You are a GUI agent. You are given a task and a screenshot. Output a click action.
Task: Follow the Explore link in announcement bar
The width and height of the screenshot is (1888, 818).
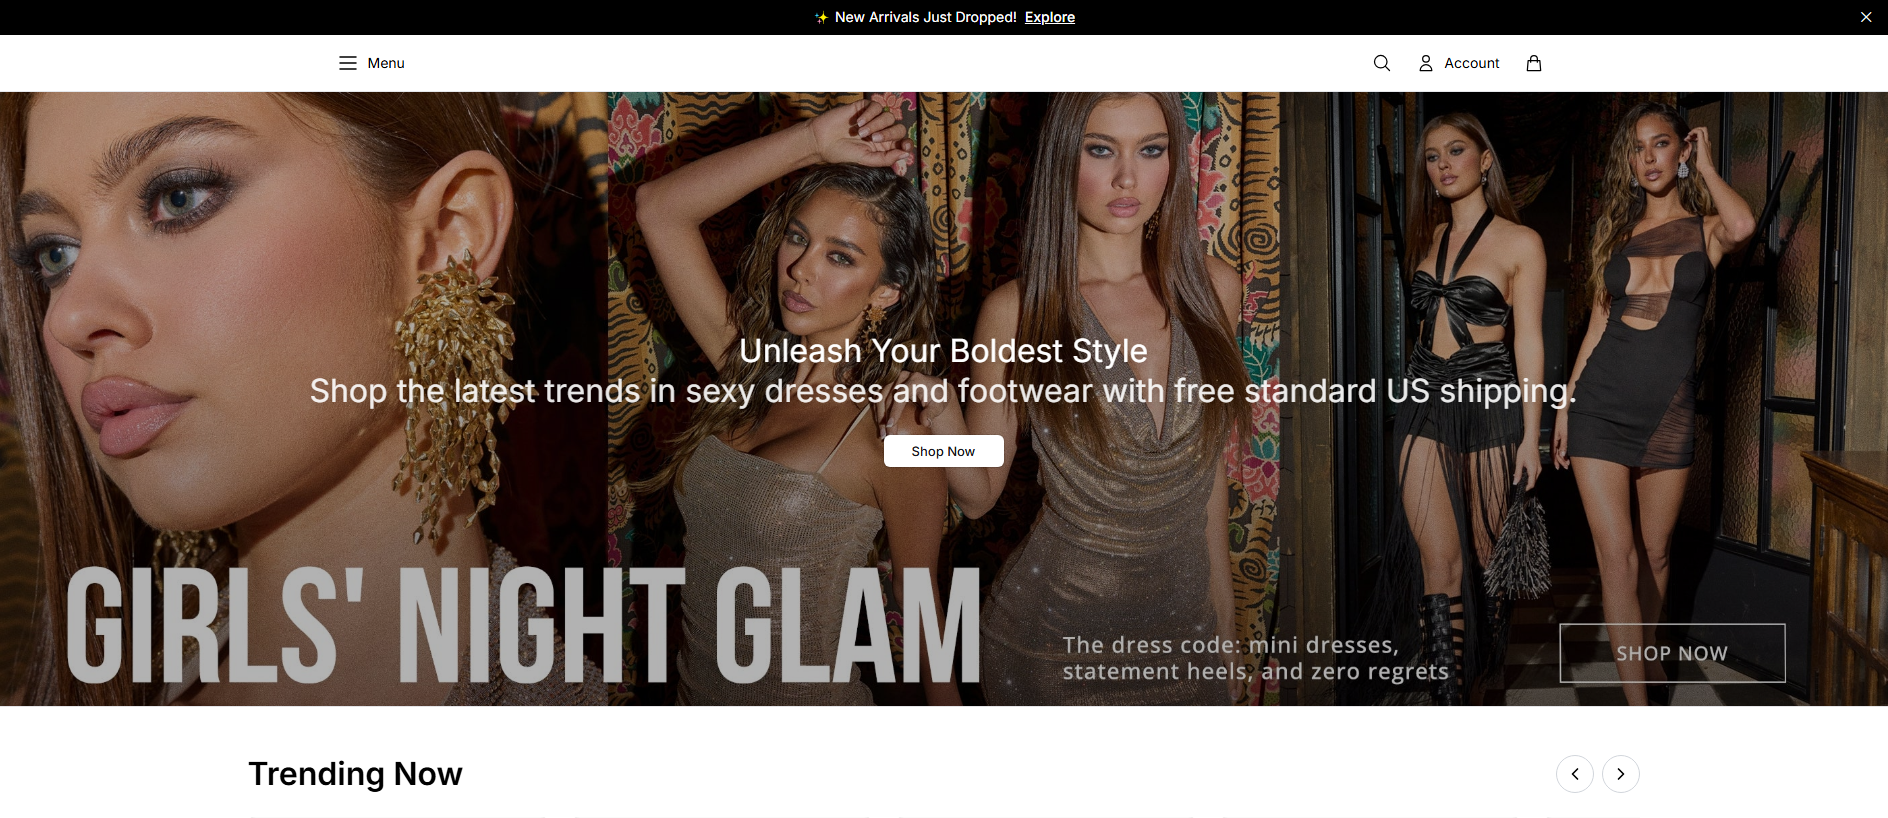tap(1050, 17)
